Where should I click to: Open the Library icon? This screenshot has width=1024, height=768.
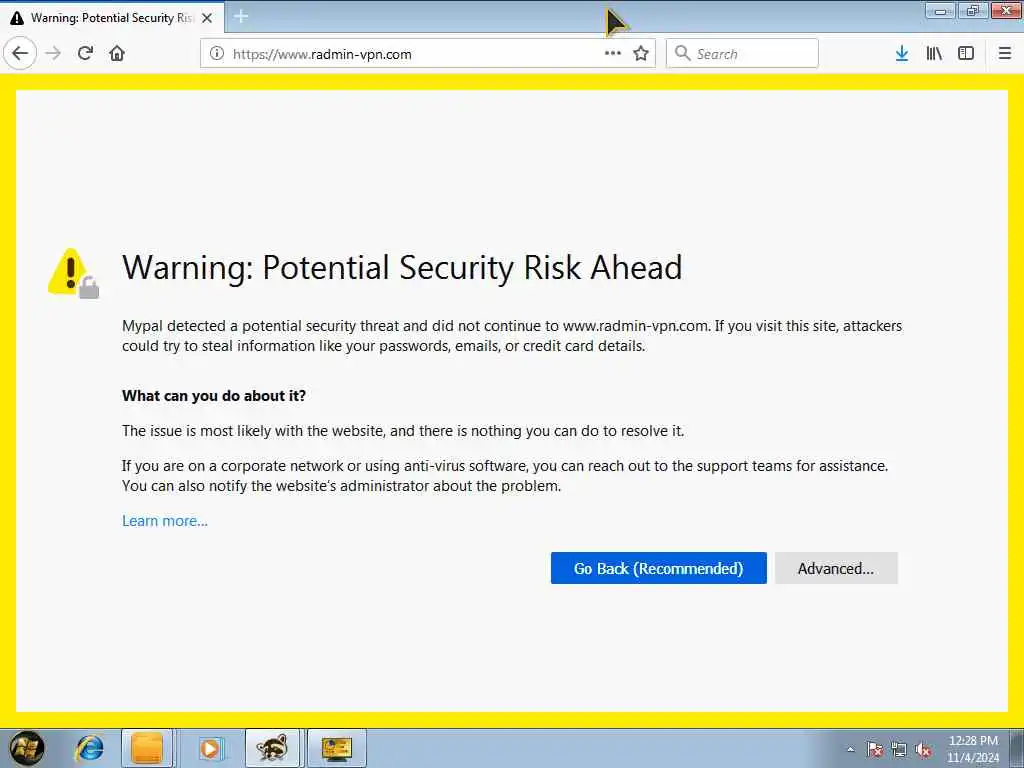tap(934, 54)
